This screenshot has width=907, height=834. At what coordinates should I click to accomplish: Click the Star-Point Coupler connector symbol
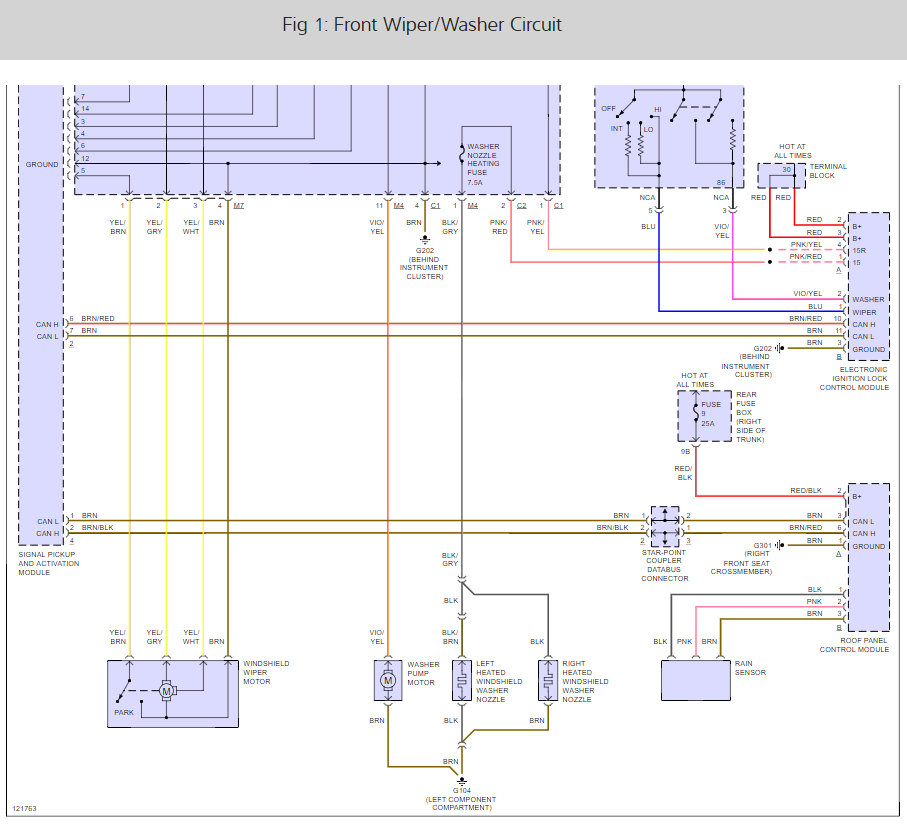[665, 526]
